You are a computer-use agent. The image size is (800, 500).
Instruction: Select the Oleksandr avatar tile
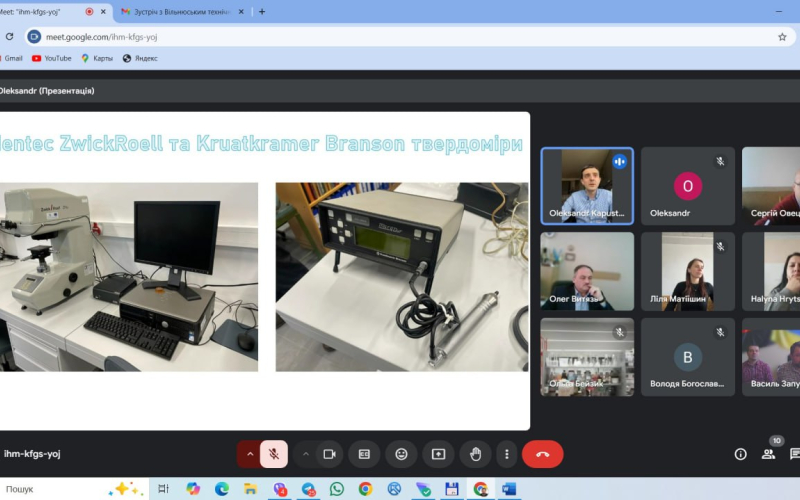[688, 186]
